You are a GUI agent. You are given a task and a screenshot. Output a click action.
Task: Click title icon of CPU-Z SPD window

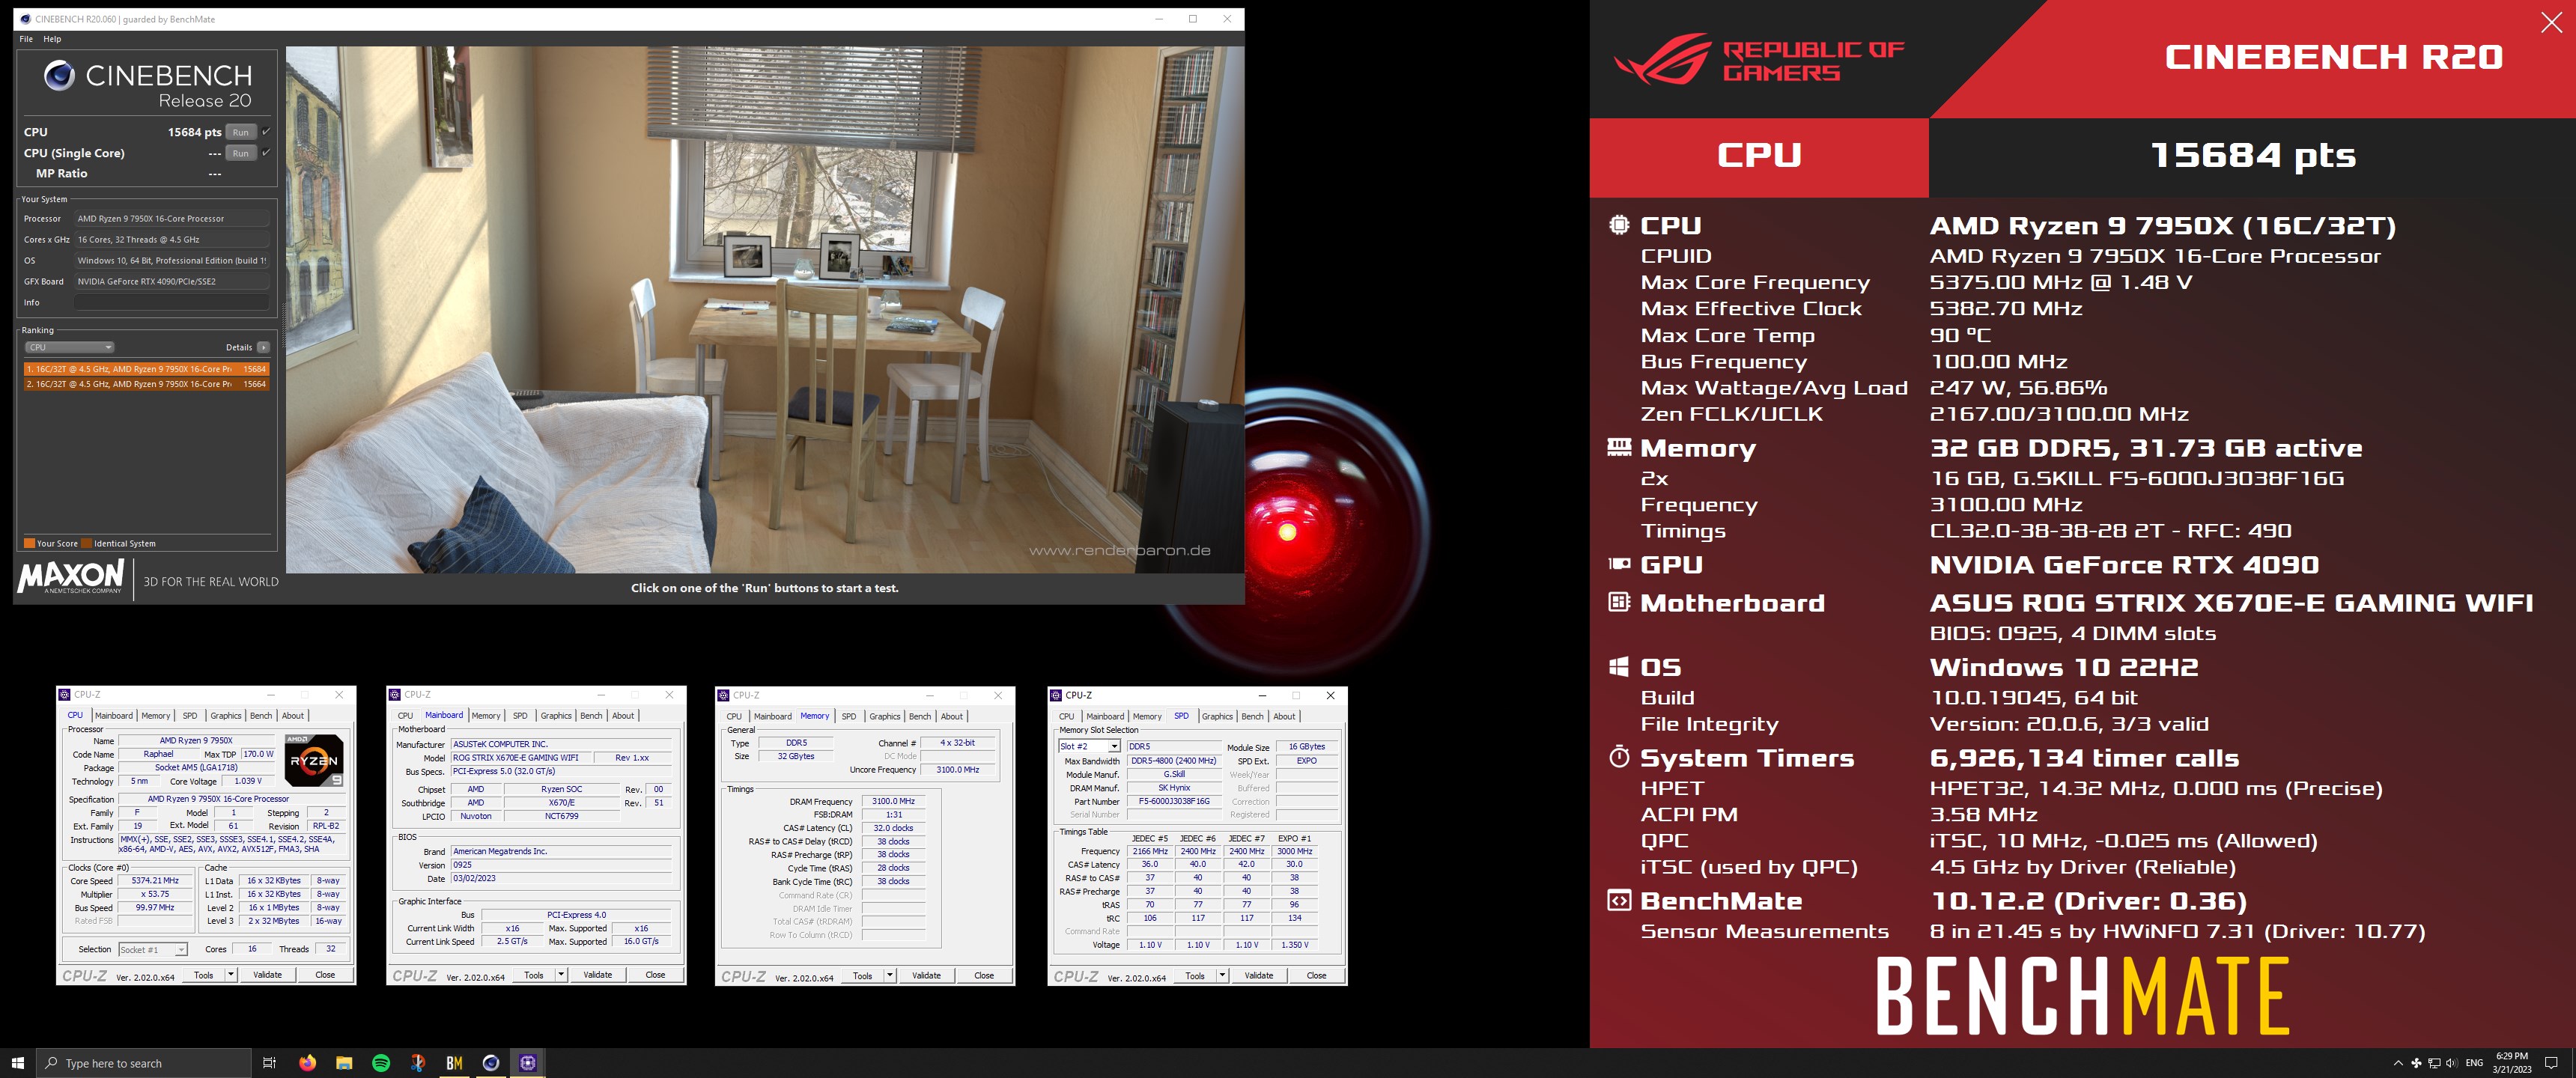pos(1056,694)
